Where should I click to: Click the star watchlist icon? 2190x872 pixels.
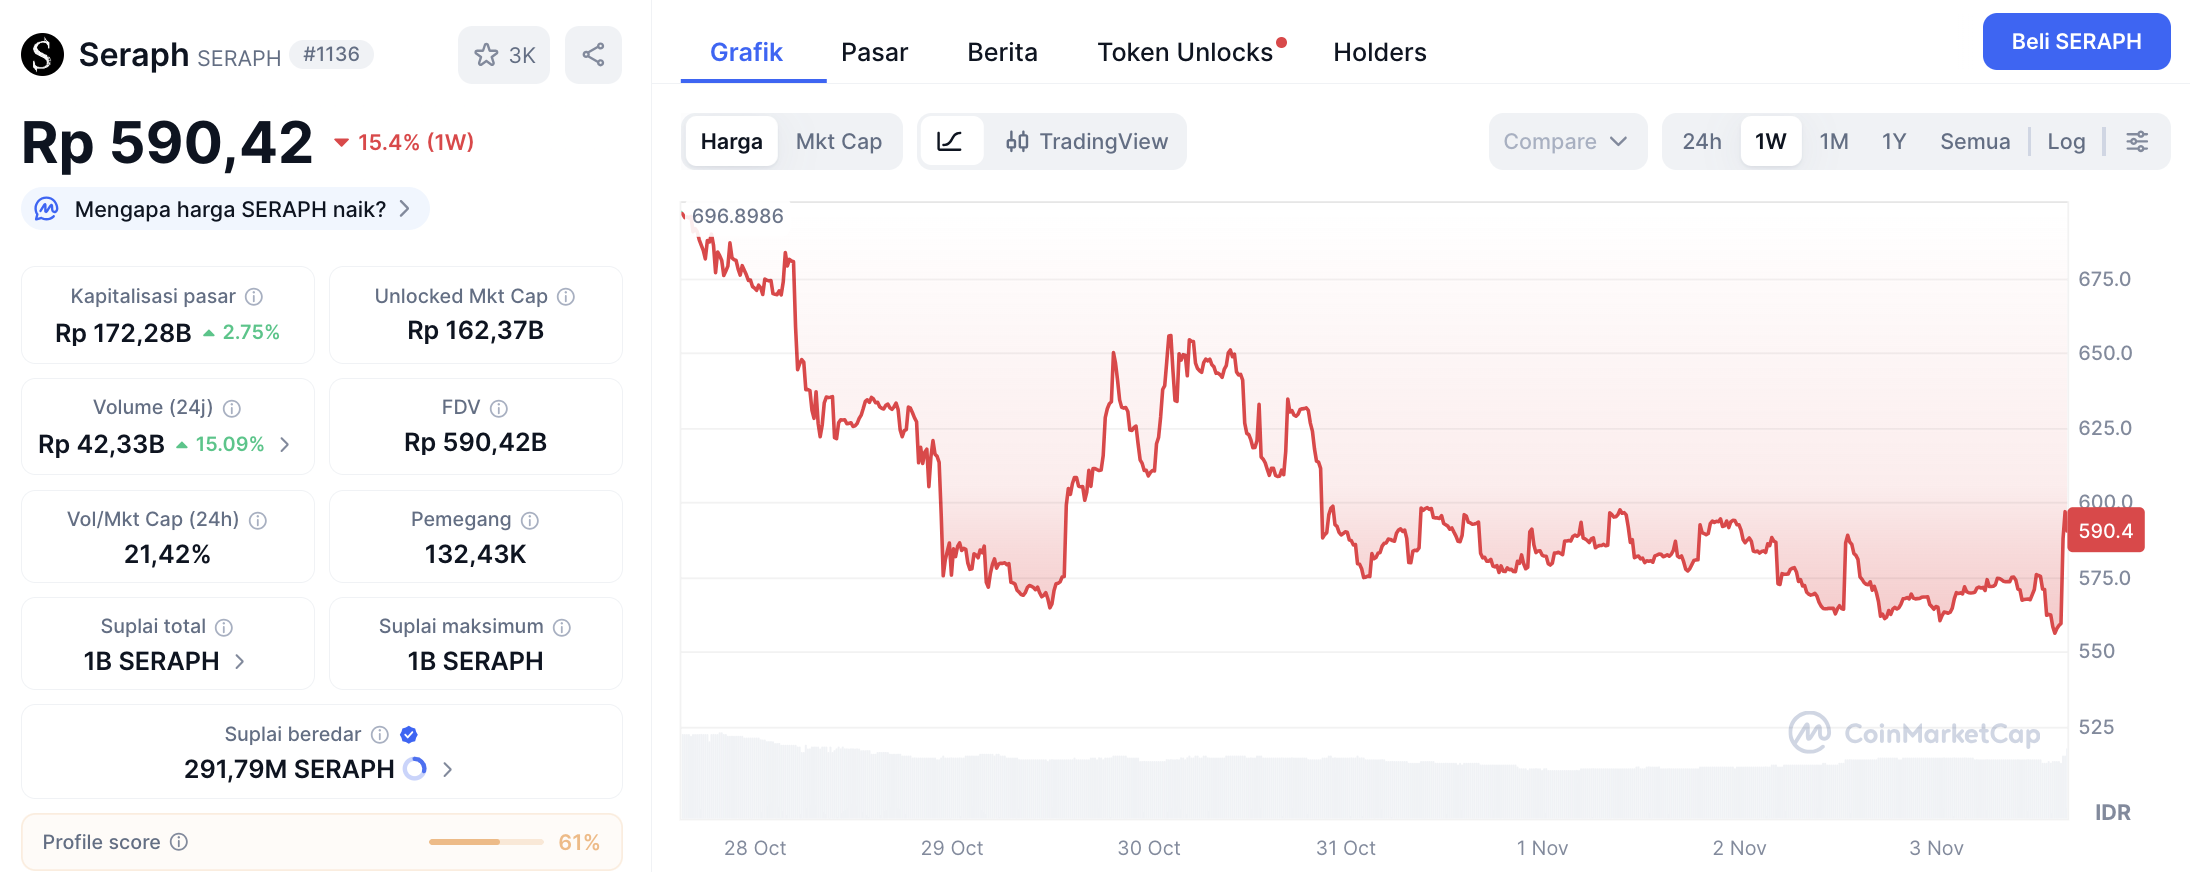(x=487, y=55)
